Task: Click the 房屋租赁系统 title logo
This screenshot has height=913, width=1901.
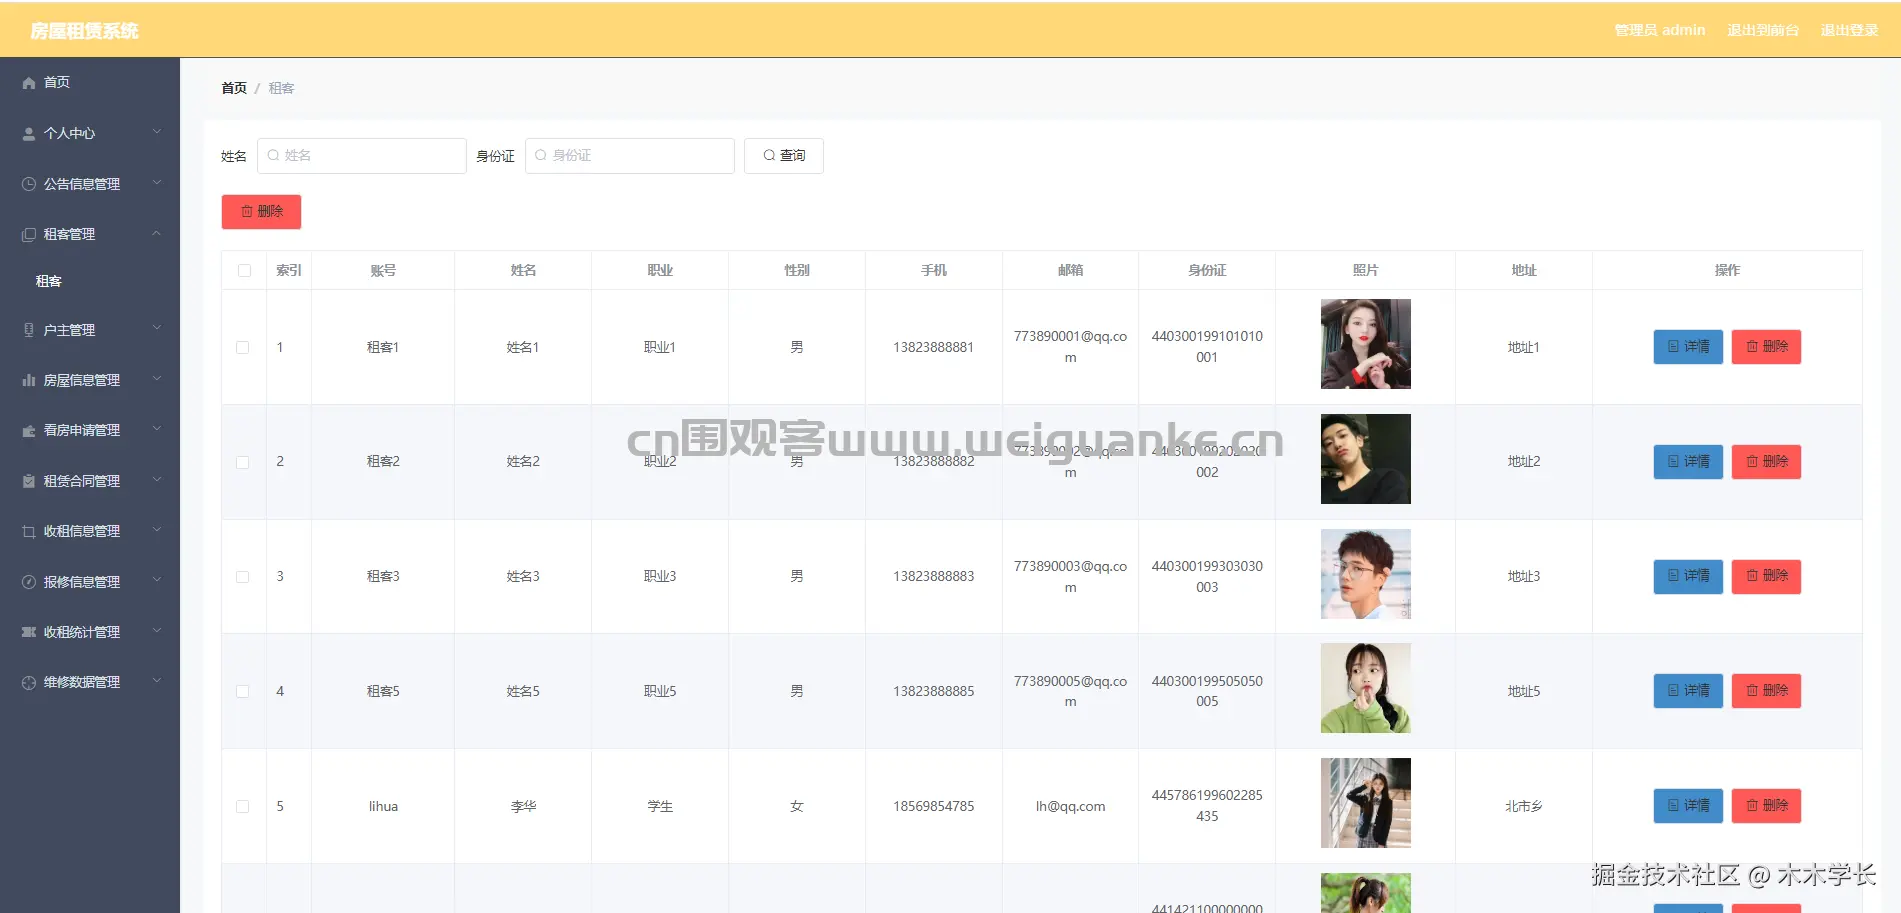Action: 84,31
